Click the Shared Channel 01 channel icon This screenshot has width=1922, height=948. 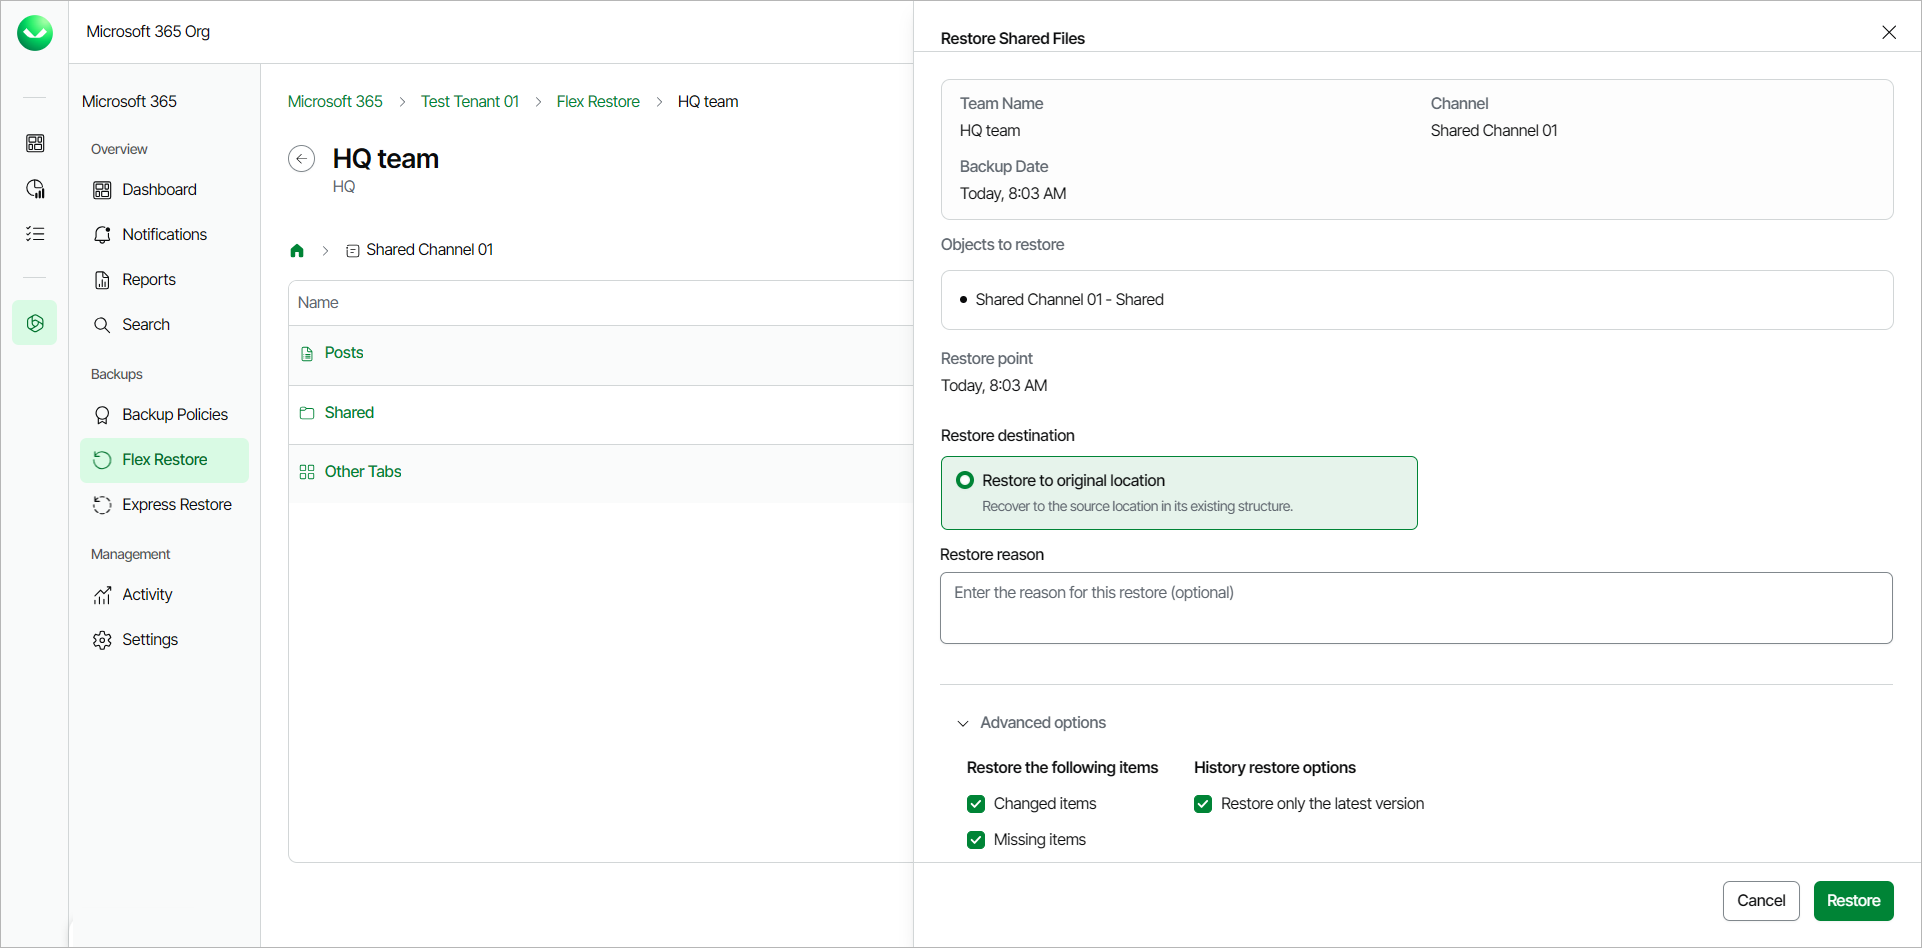(x=353, y=251)
